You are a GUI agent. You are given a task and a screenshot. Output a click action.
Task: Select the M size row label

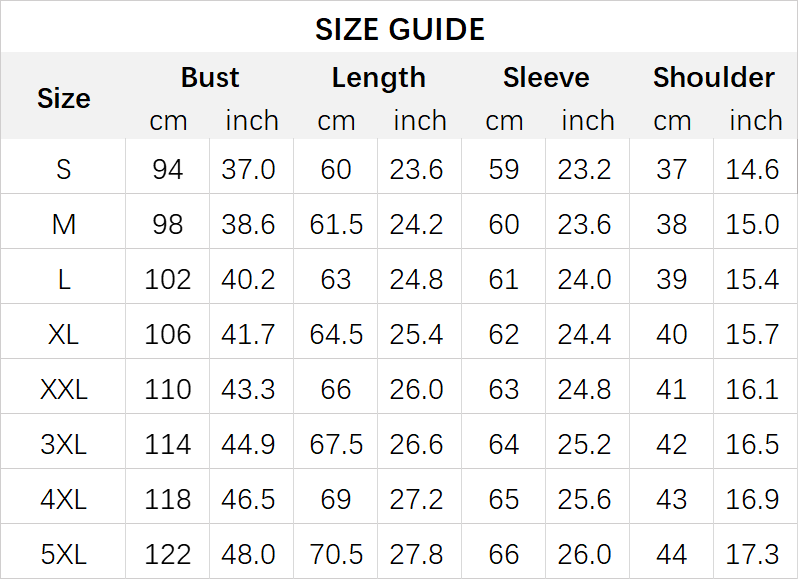[63, 224]
